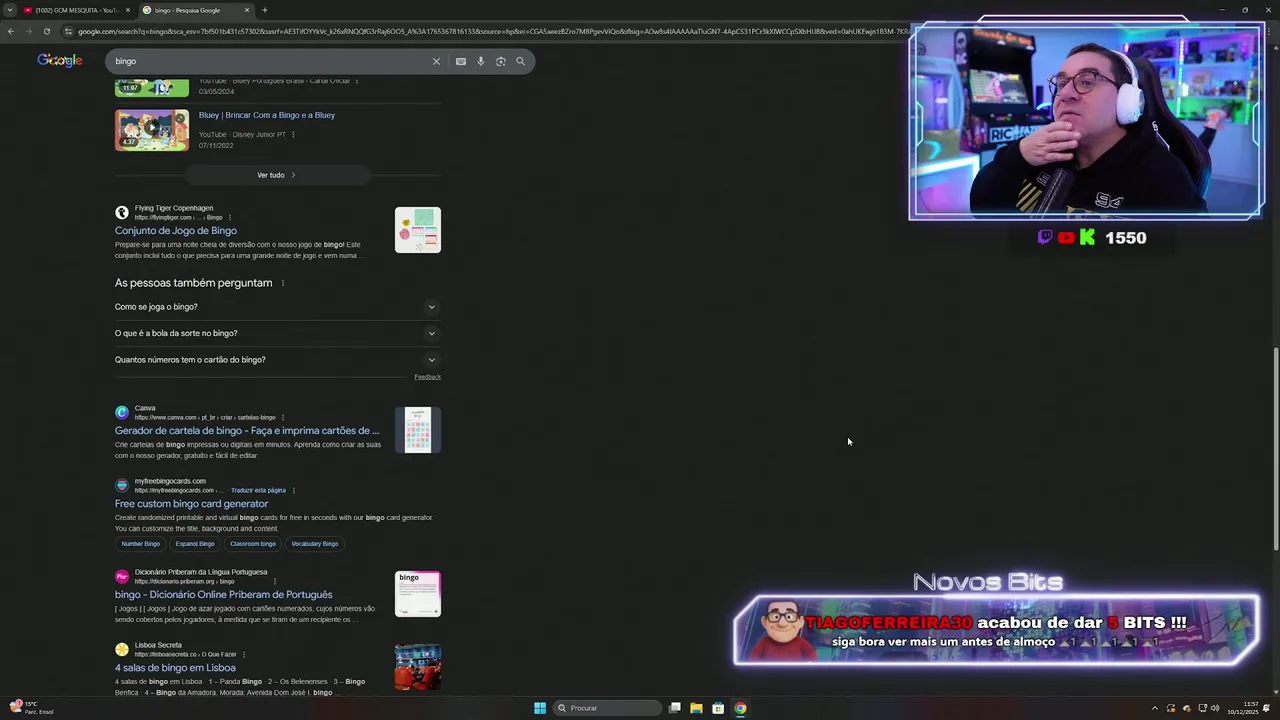Open options for As pessoas também perguntam

(x=283, y=283)
